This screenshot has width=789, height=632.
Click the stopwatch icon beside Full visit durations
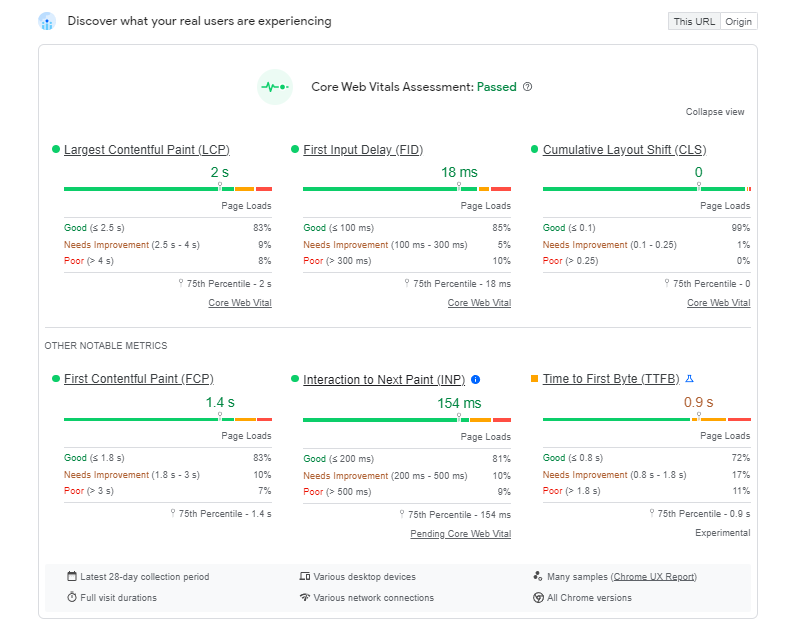(72, 597)
